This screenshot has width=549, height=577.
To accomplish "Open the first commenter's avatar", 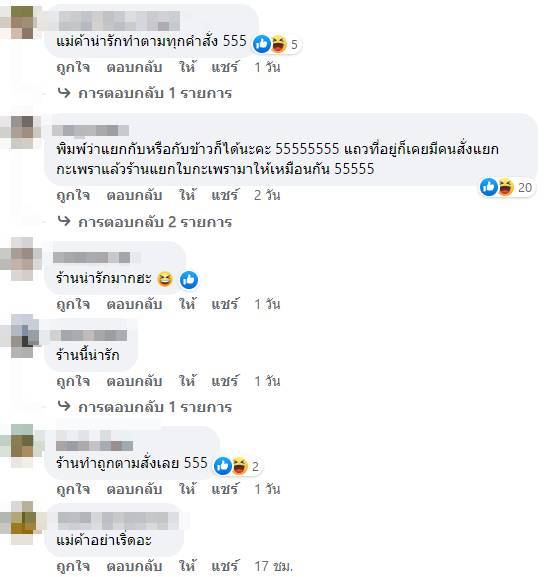I will point(22,22).
